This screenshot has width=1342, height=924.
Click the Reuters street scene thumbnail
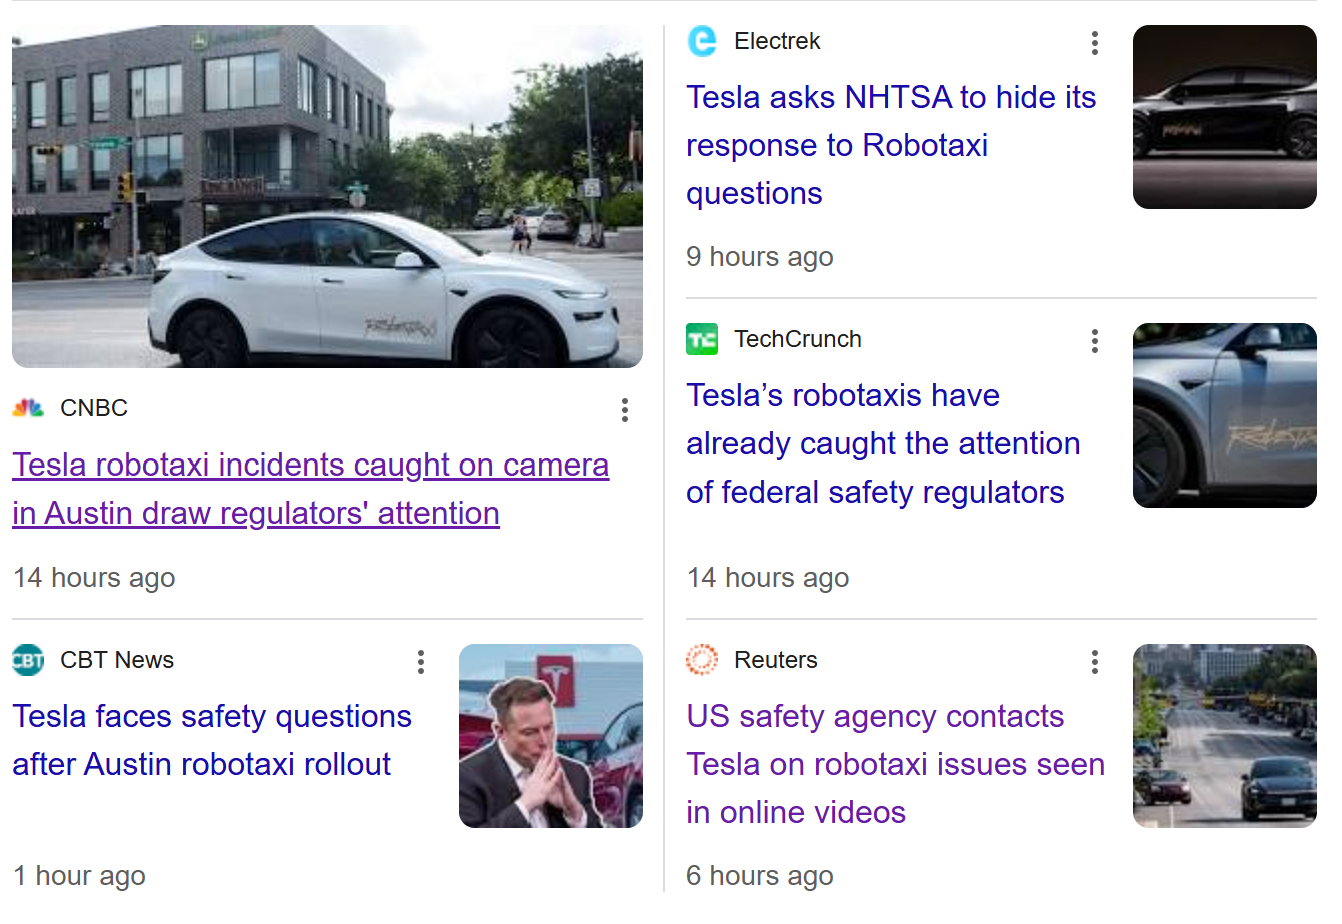pos(1224,735)
